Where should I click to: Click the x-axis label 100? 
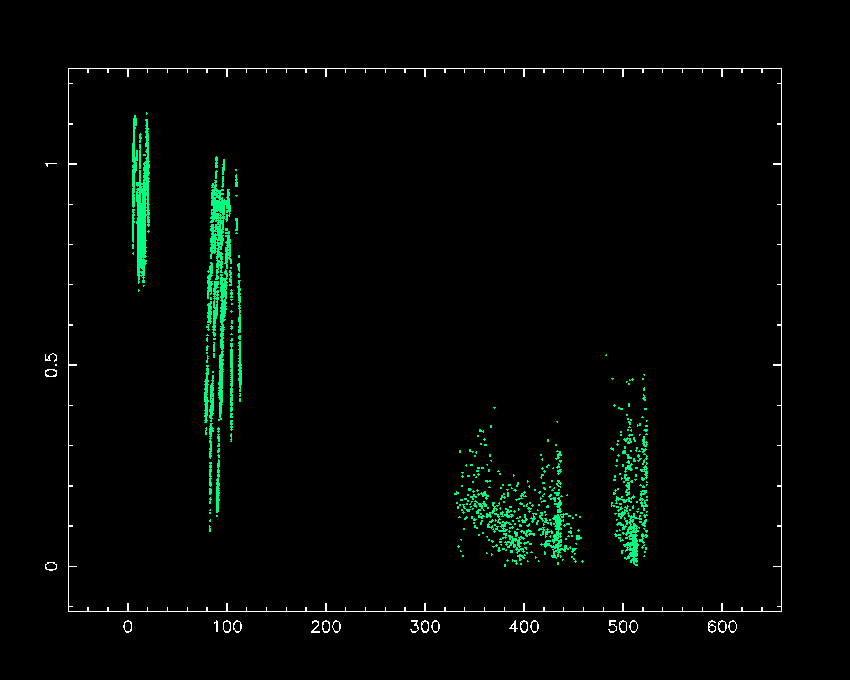227,627
